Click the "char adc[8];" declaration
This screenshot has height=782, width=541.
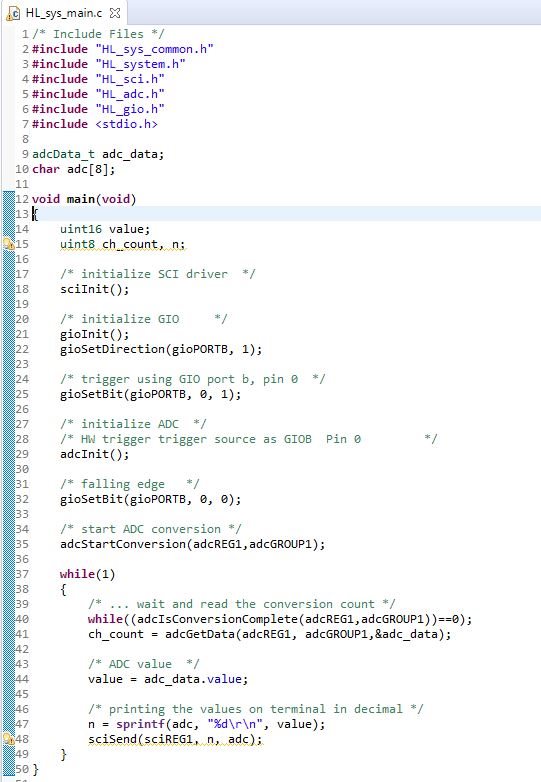click(74, 169)
